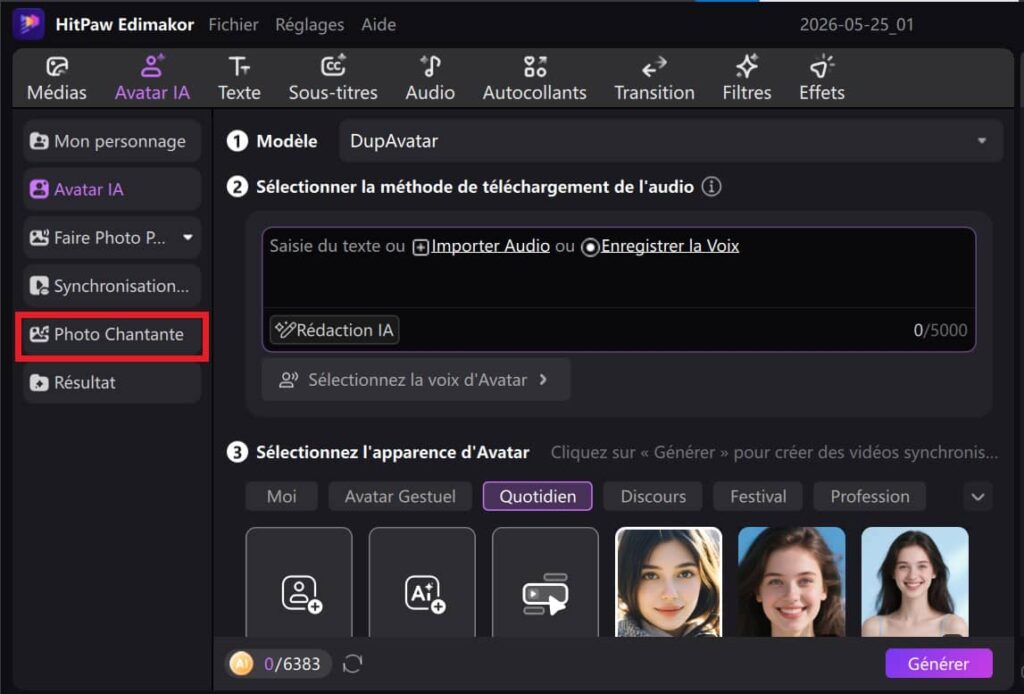Open Sélectionnez la voix d'Avatar selector

(x=415, y=380)
